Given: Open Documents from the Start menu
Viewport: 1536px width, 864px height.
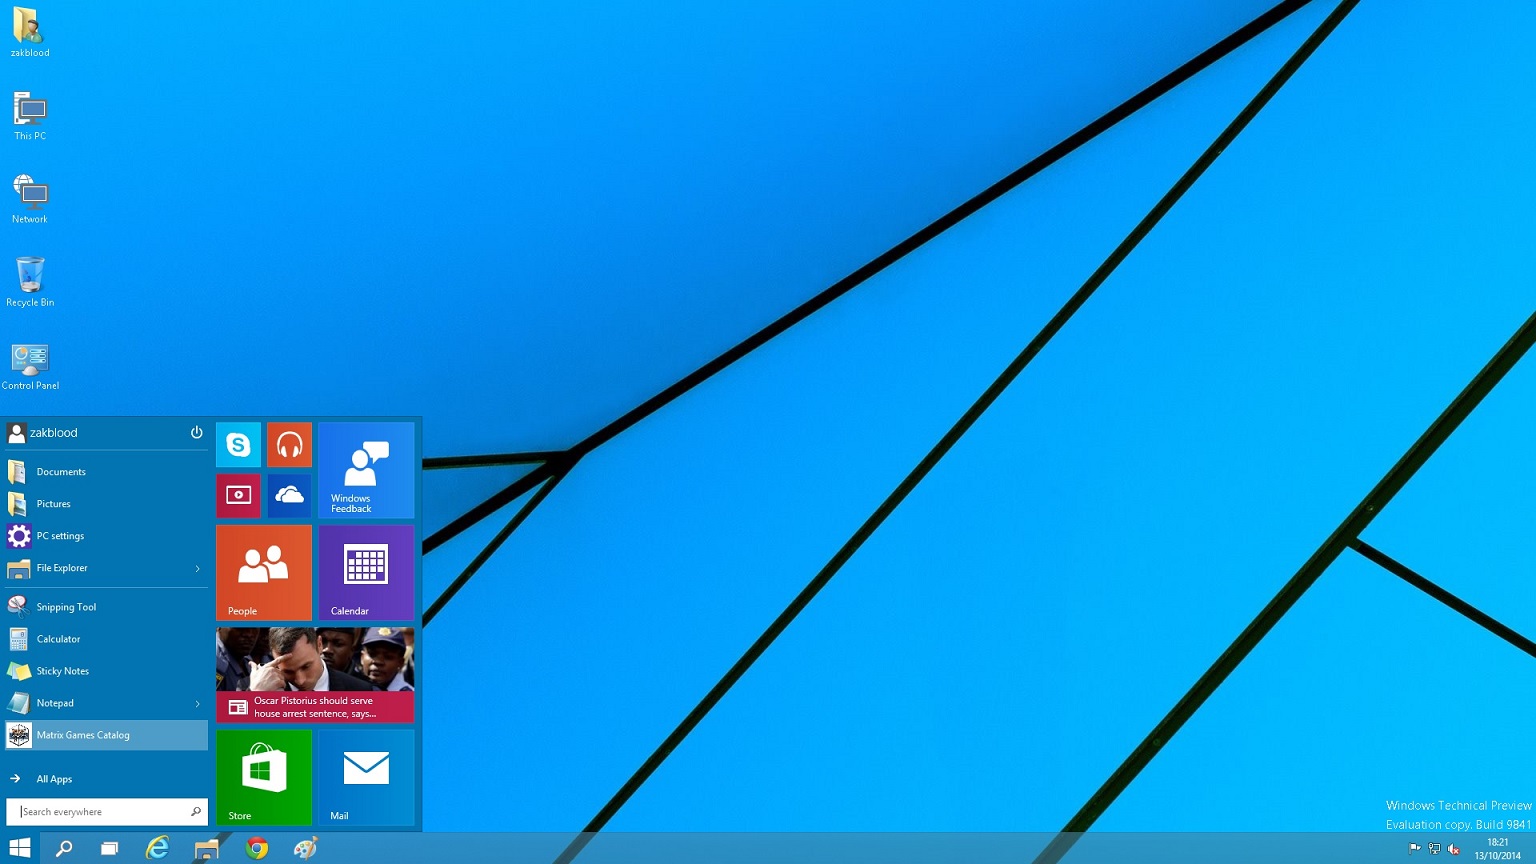Looking at the screenshot, I should click(61, 471).
